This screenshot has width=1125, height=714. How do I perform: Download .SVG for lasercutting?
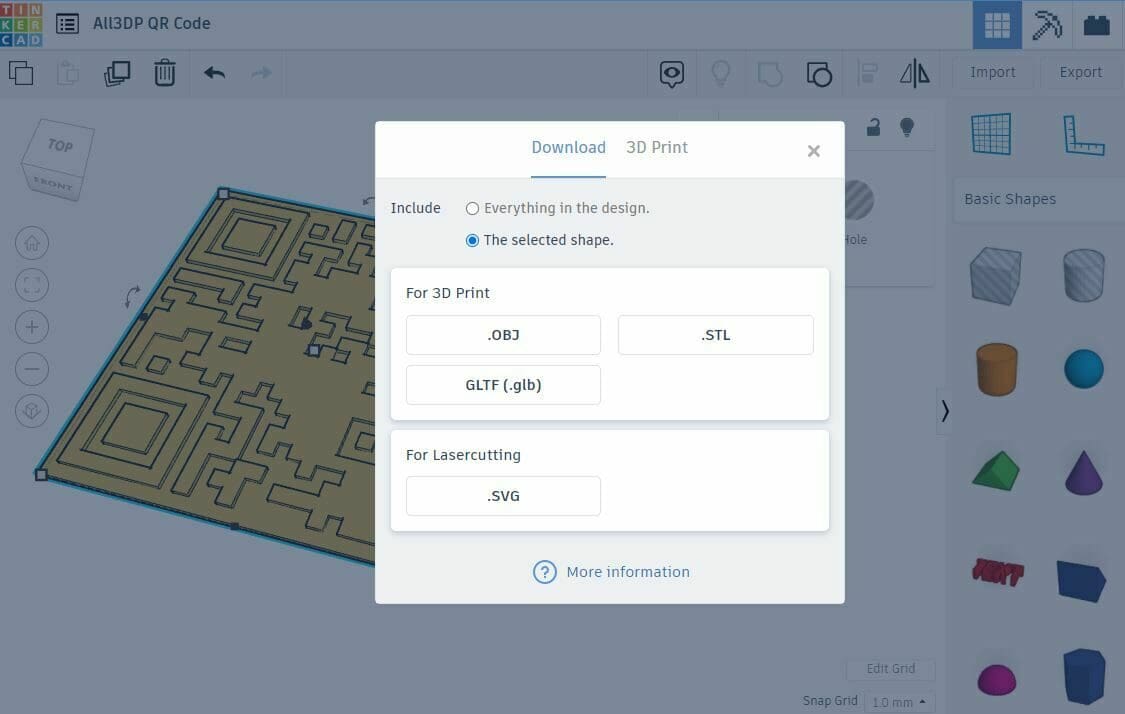[503, 496]
